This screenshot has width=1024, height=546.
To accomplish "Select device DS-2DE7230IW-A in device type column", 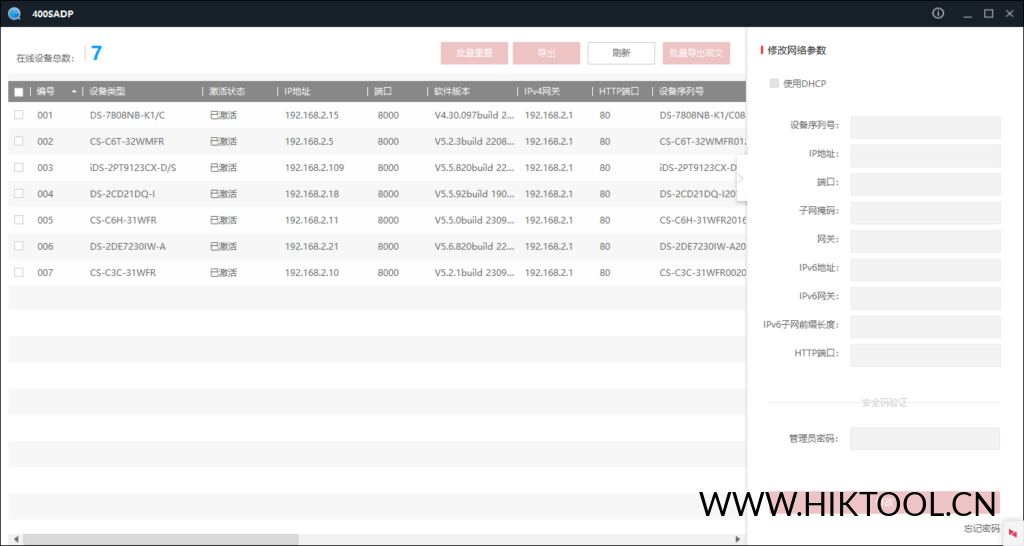I will (127, 246).
